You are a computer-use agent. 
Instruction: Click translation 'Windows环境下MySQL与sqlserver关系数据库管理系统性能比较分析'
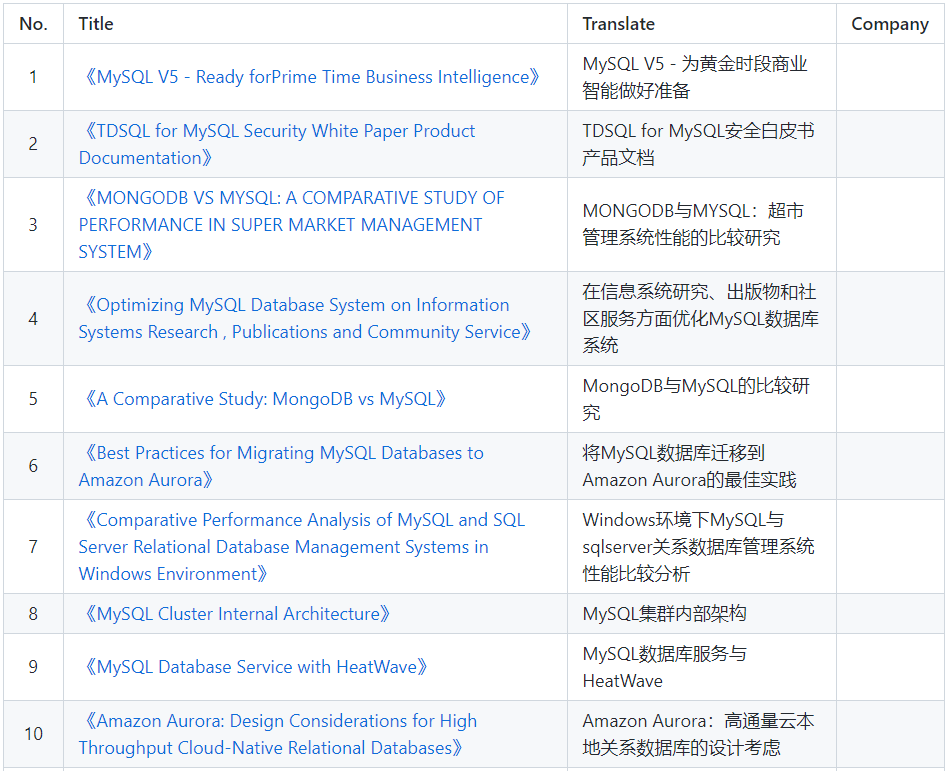click(x=698, y=547)
